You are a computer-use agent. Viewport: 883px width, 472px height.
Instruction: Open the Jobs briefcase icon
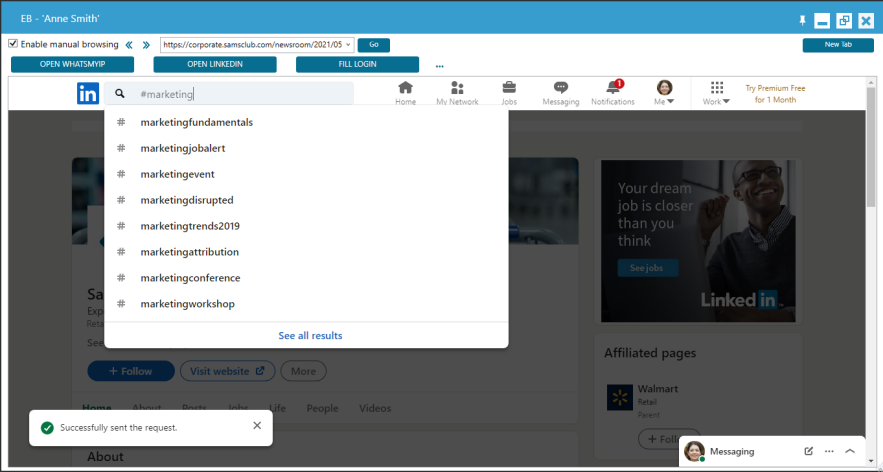tap(509, 88)
